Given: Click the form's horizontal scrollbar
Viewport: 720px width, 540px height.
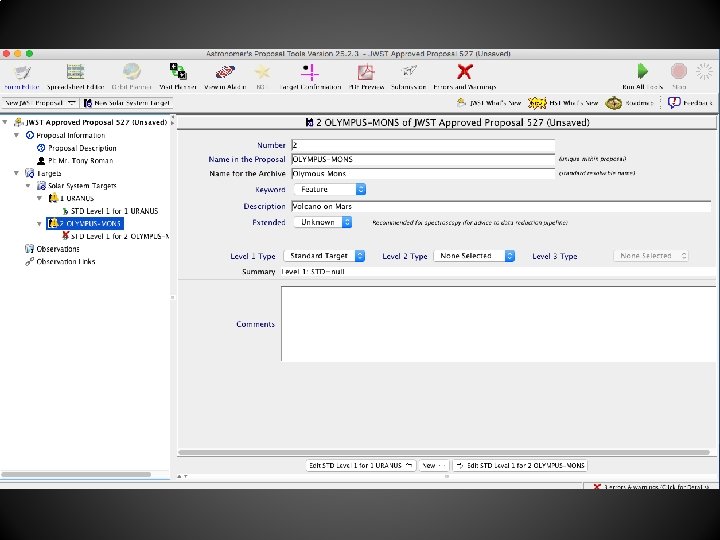Looking at the screenshot, I should tap(444, 452).
